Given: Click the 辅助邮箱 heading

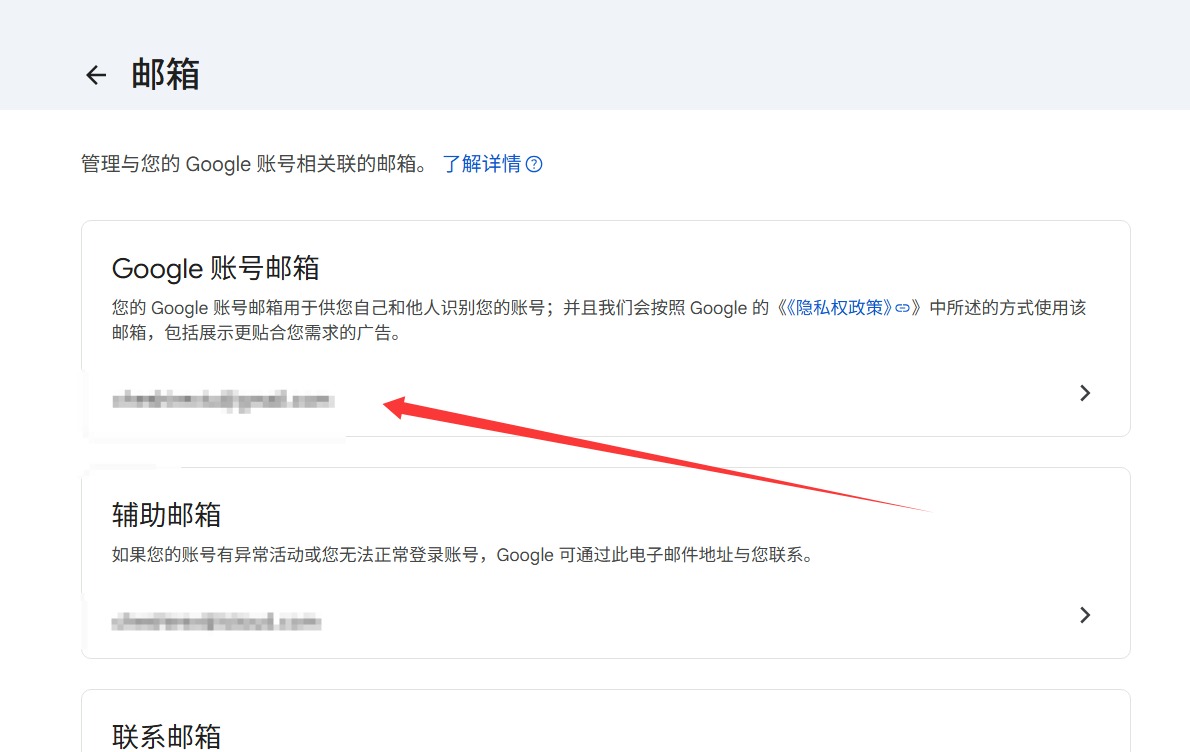Looking at the screenshot, I should (x=166, y=515).
